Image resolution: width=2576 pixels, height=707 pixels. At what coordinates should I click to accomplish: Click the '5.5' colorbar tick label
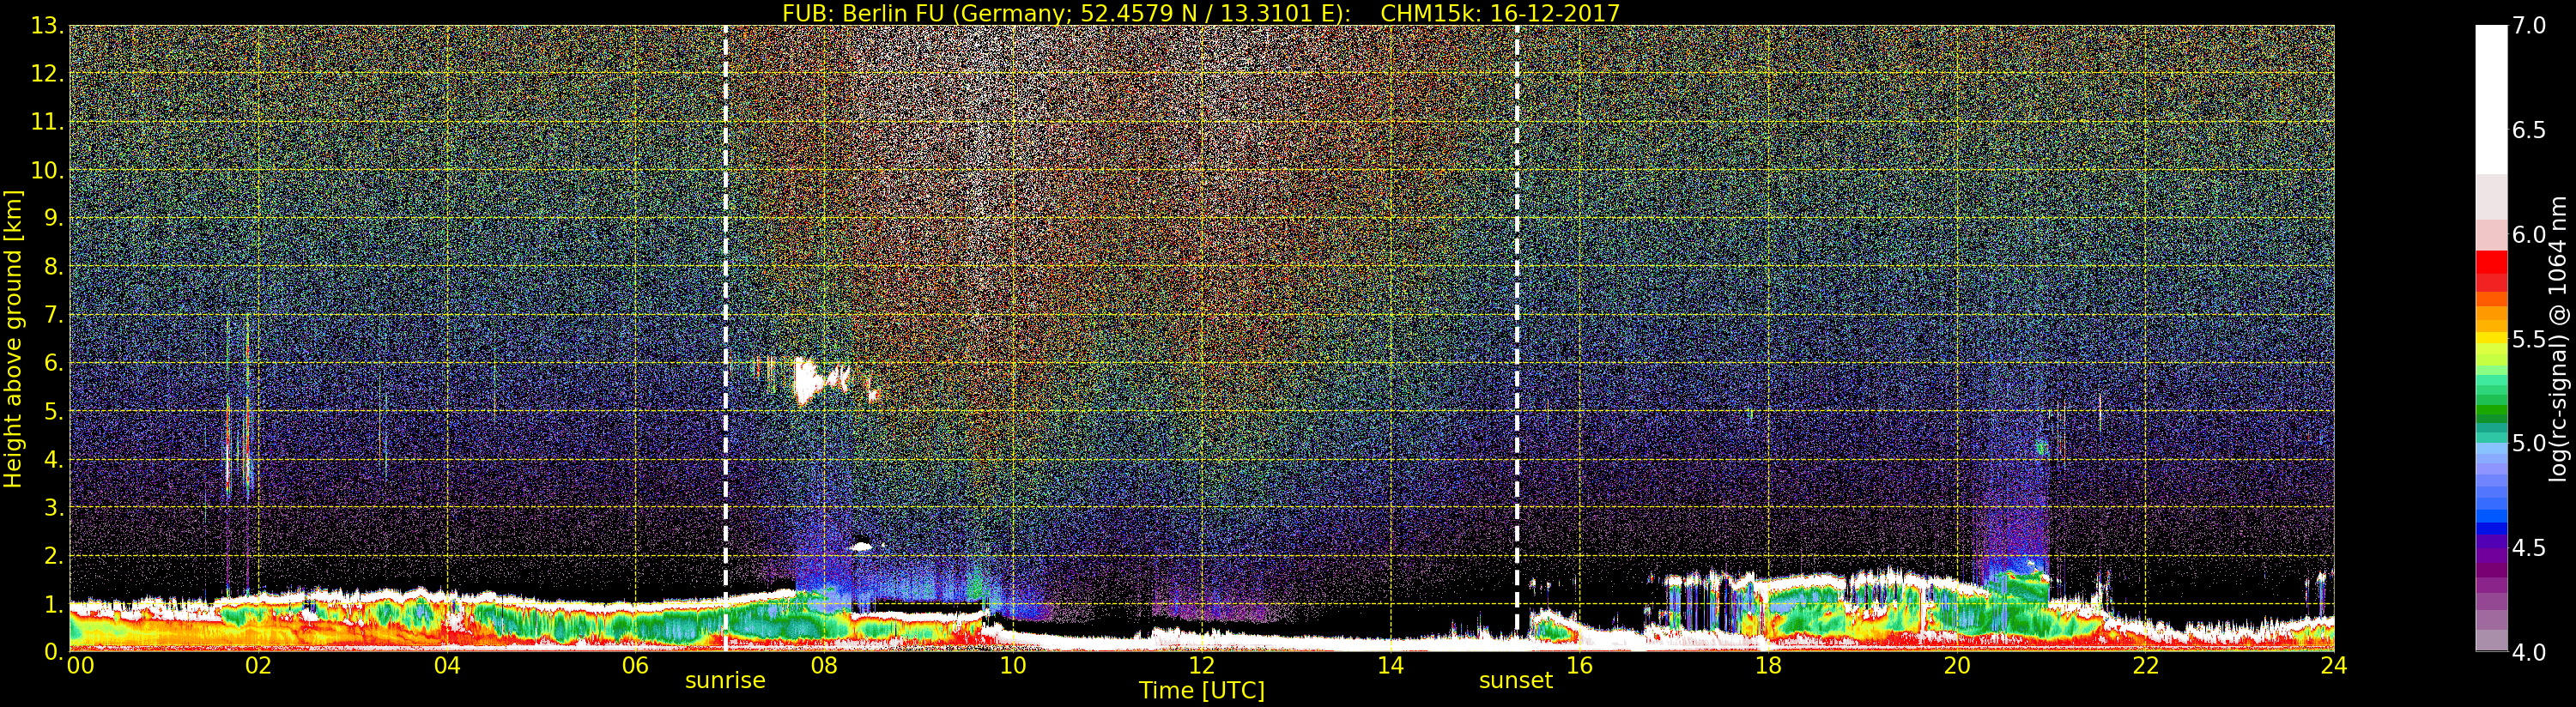pyautogui.click(x=2529, y=339)
